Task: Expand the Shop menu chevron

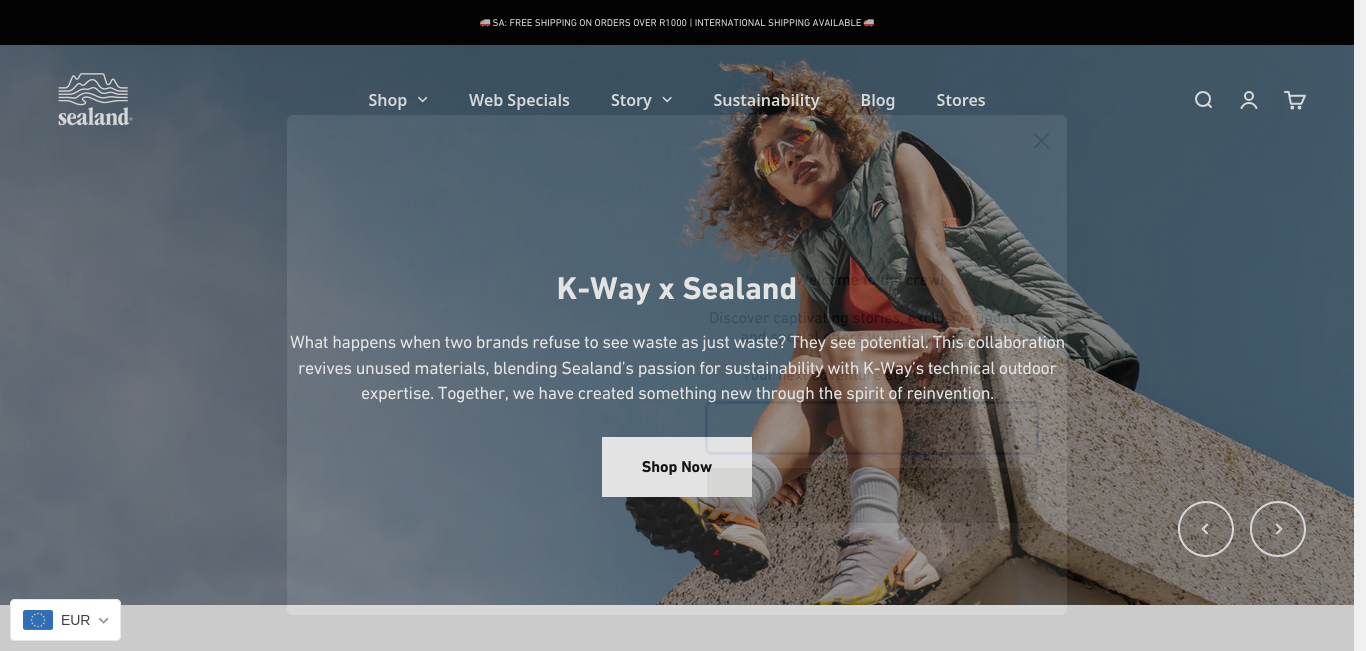Action: (x=422, y=100)
